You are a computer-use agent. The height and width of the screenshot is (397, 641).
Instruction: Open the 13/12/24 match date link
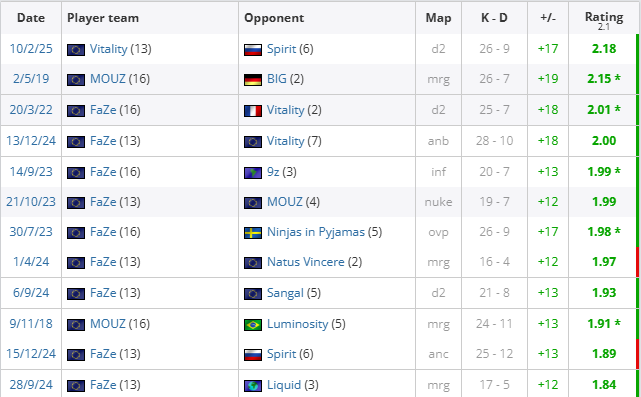31,141
